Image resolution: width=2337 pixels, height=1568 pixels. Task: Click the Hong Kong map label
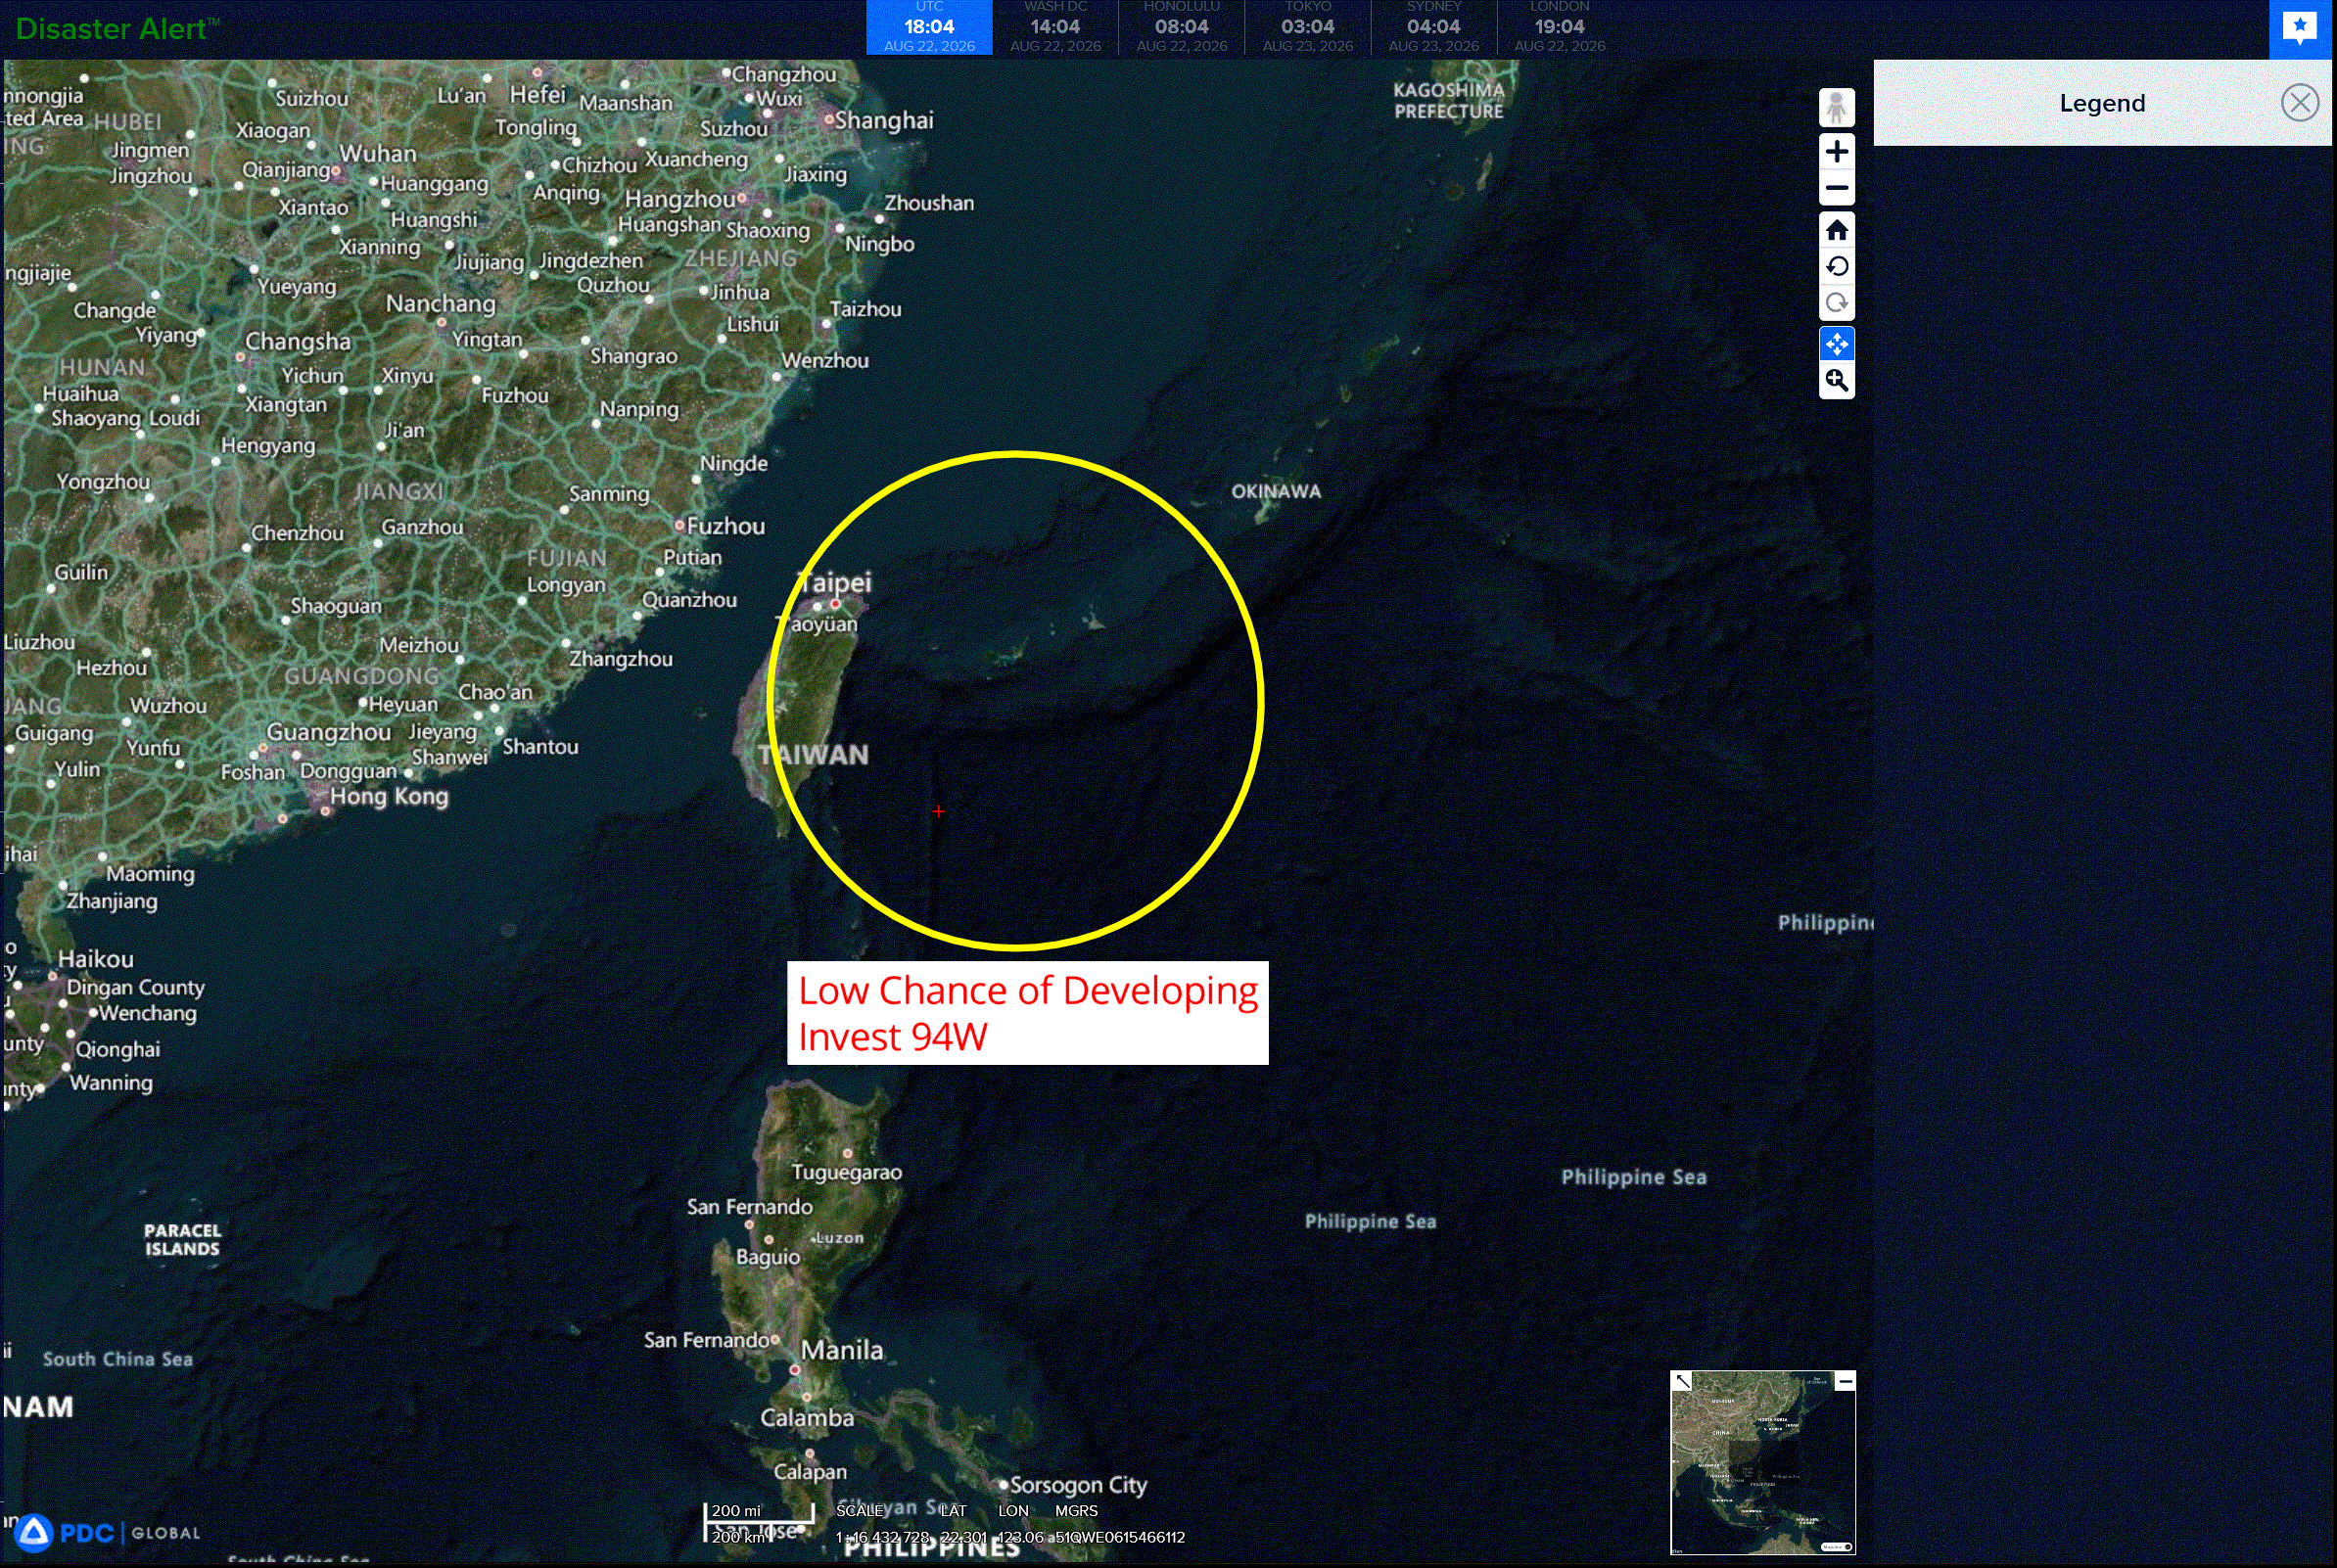pos(389,796)
